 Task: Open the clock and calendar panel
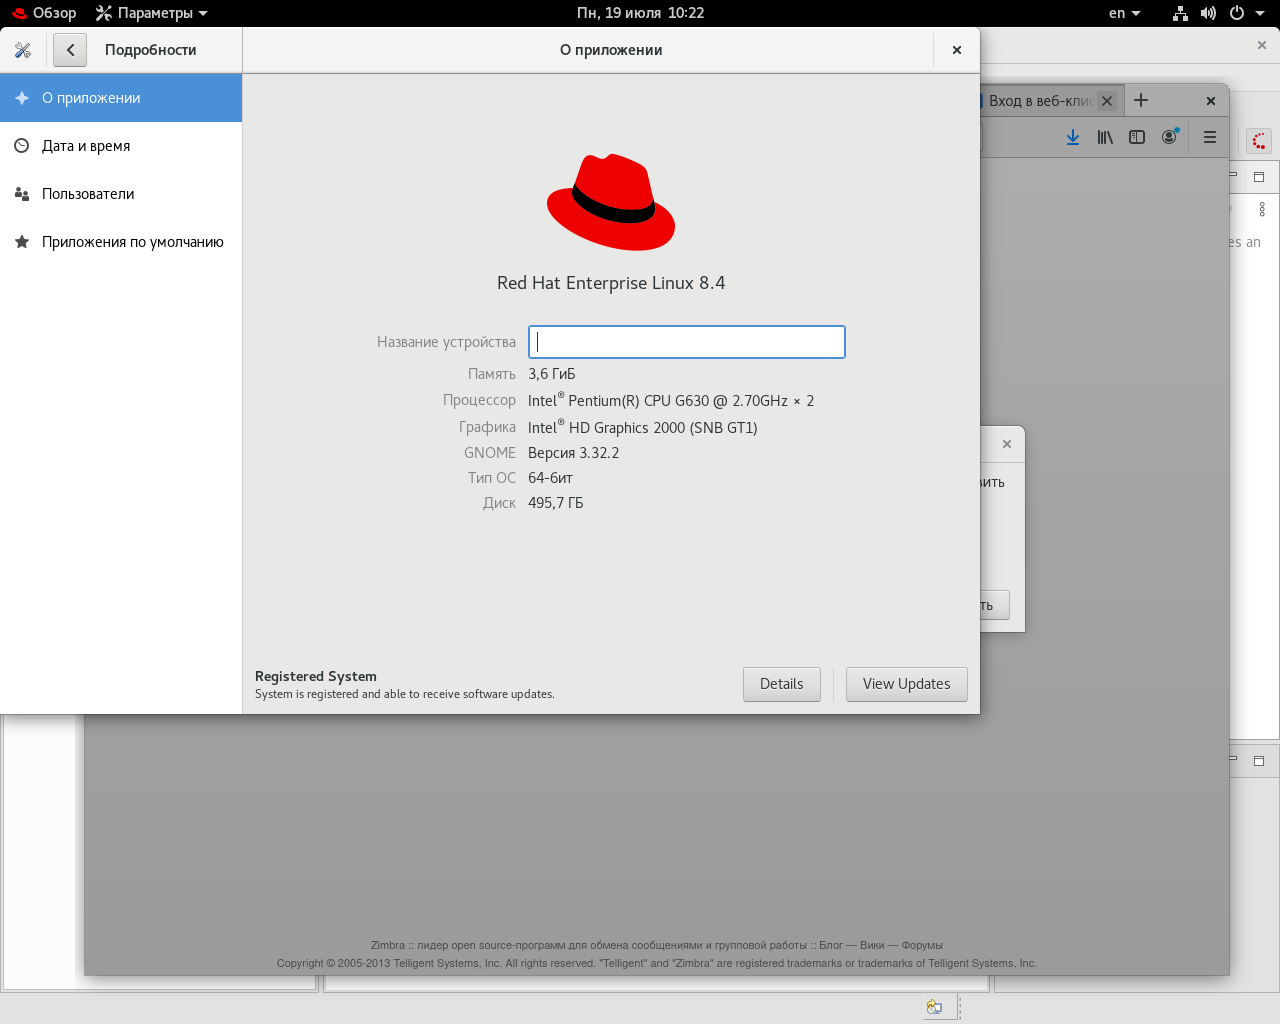click(x=640, y=13)
